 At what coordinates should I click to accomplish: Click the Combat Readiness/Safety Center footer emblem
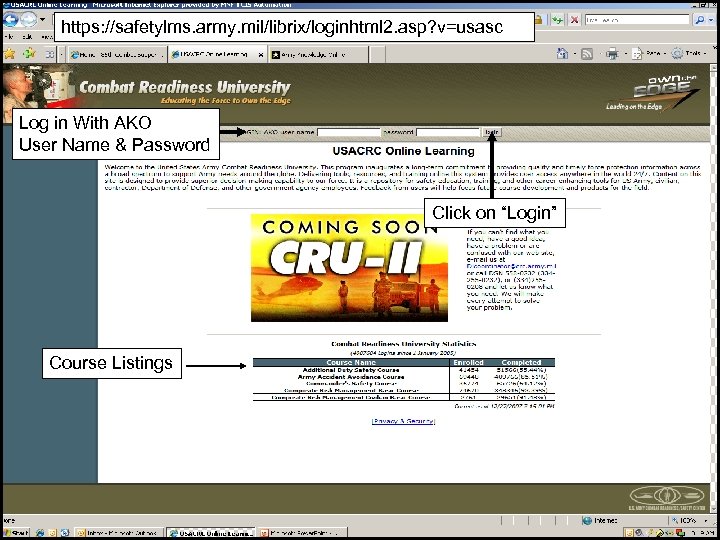[x=666, y=498]
